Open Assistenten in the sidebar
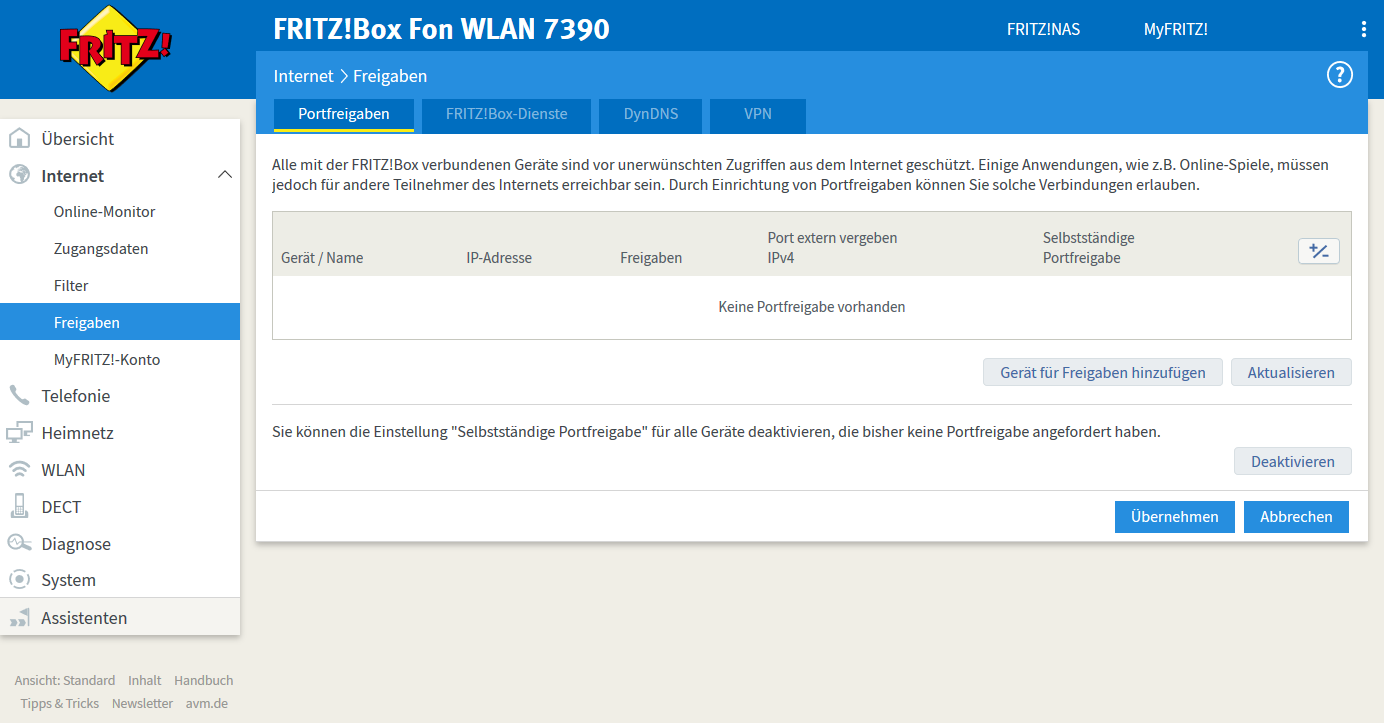 coord(120,617)
